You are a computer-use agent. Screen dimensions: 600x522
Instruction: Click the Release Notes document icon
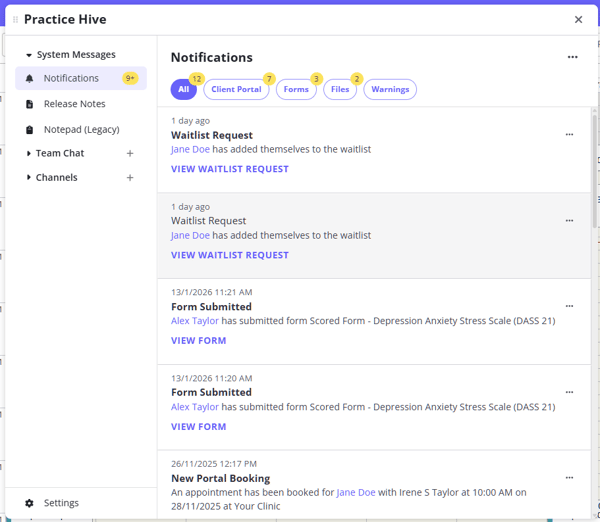coord(29,104)
